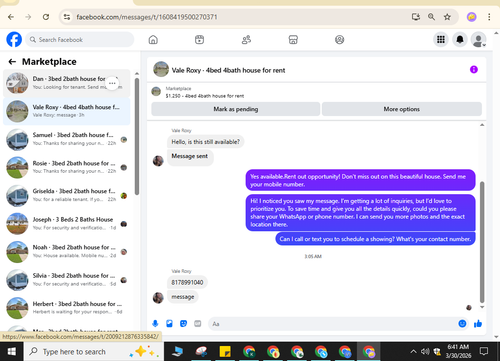Viewport: 500px width, 361px height.
Task: Open the Groups icon in top navigation
Action: tap(339, 40)
